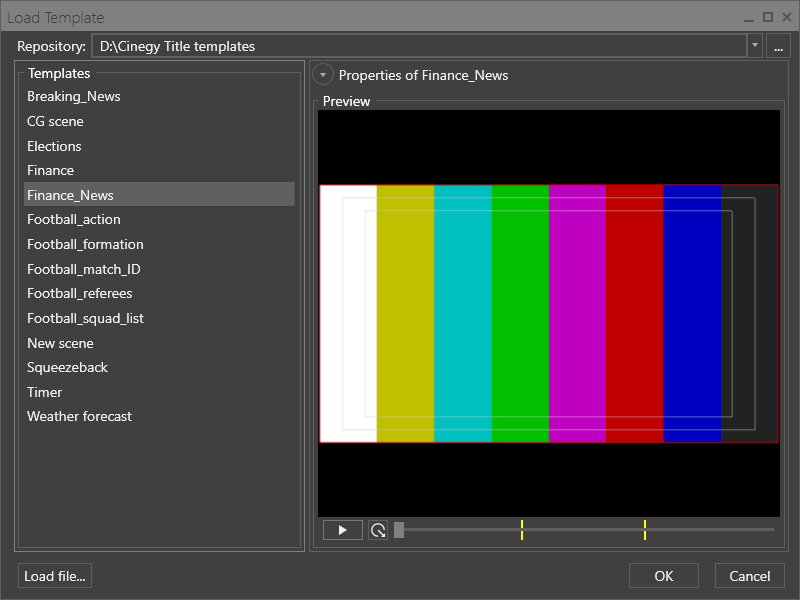800x600 pixels.
Task: Click the second yellow timeline marker
Action: point(645,530)
